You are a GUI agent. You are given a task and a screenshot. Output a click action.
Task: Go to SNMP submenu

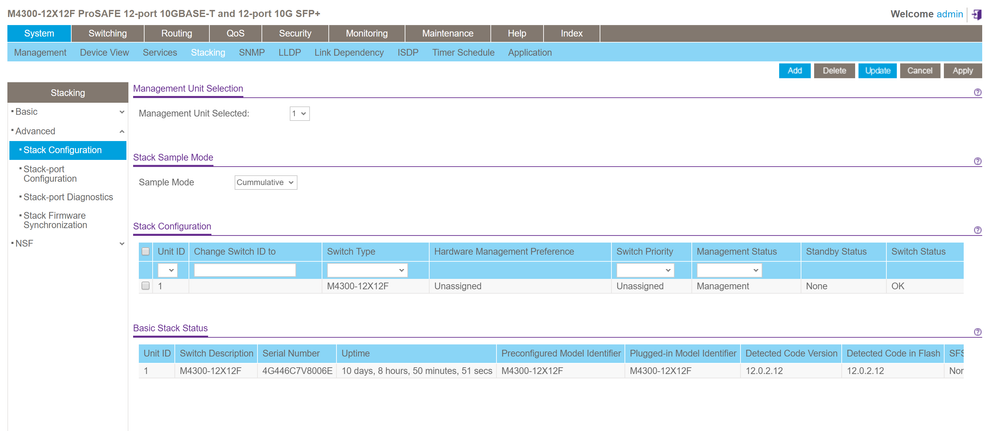pos(252,53)
